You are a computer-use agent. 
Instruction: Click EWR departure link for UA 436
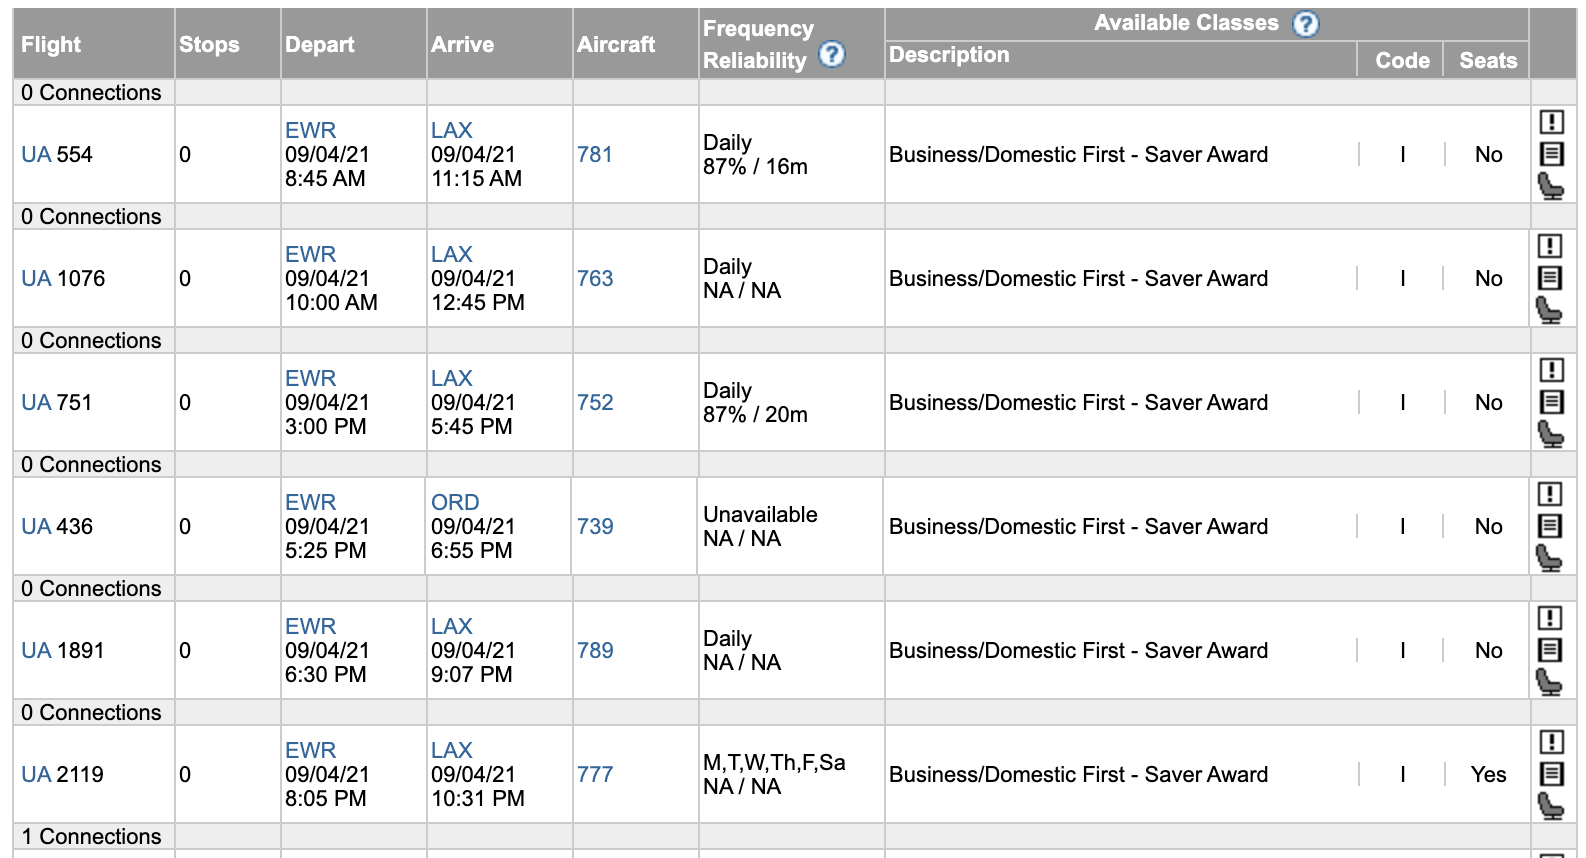tap(311, 502)
